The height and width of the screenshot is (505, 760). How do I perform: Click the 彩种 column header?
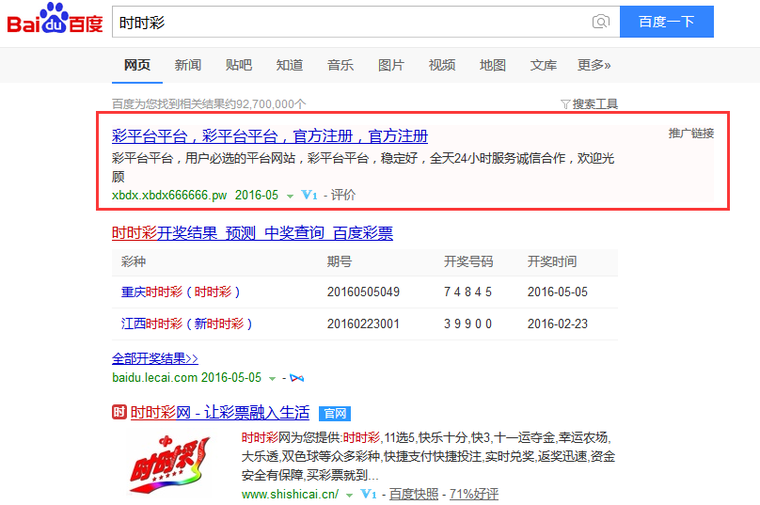click(133, 262)
